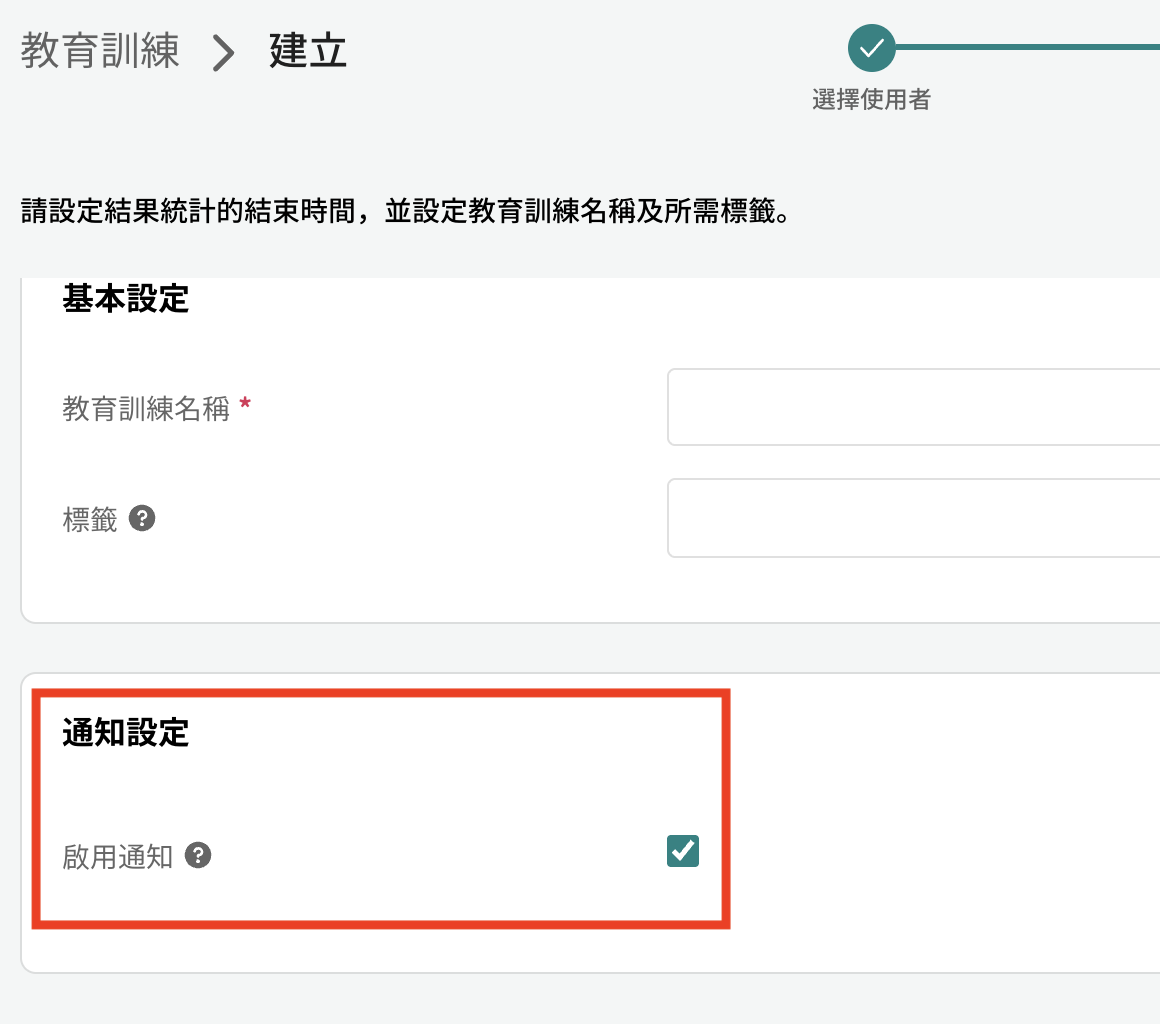Click the 標籤 field label
Viewport: 1160px width, 1024px height.
click(90, 519)
